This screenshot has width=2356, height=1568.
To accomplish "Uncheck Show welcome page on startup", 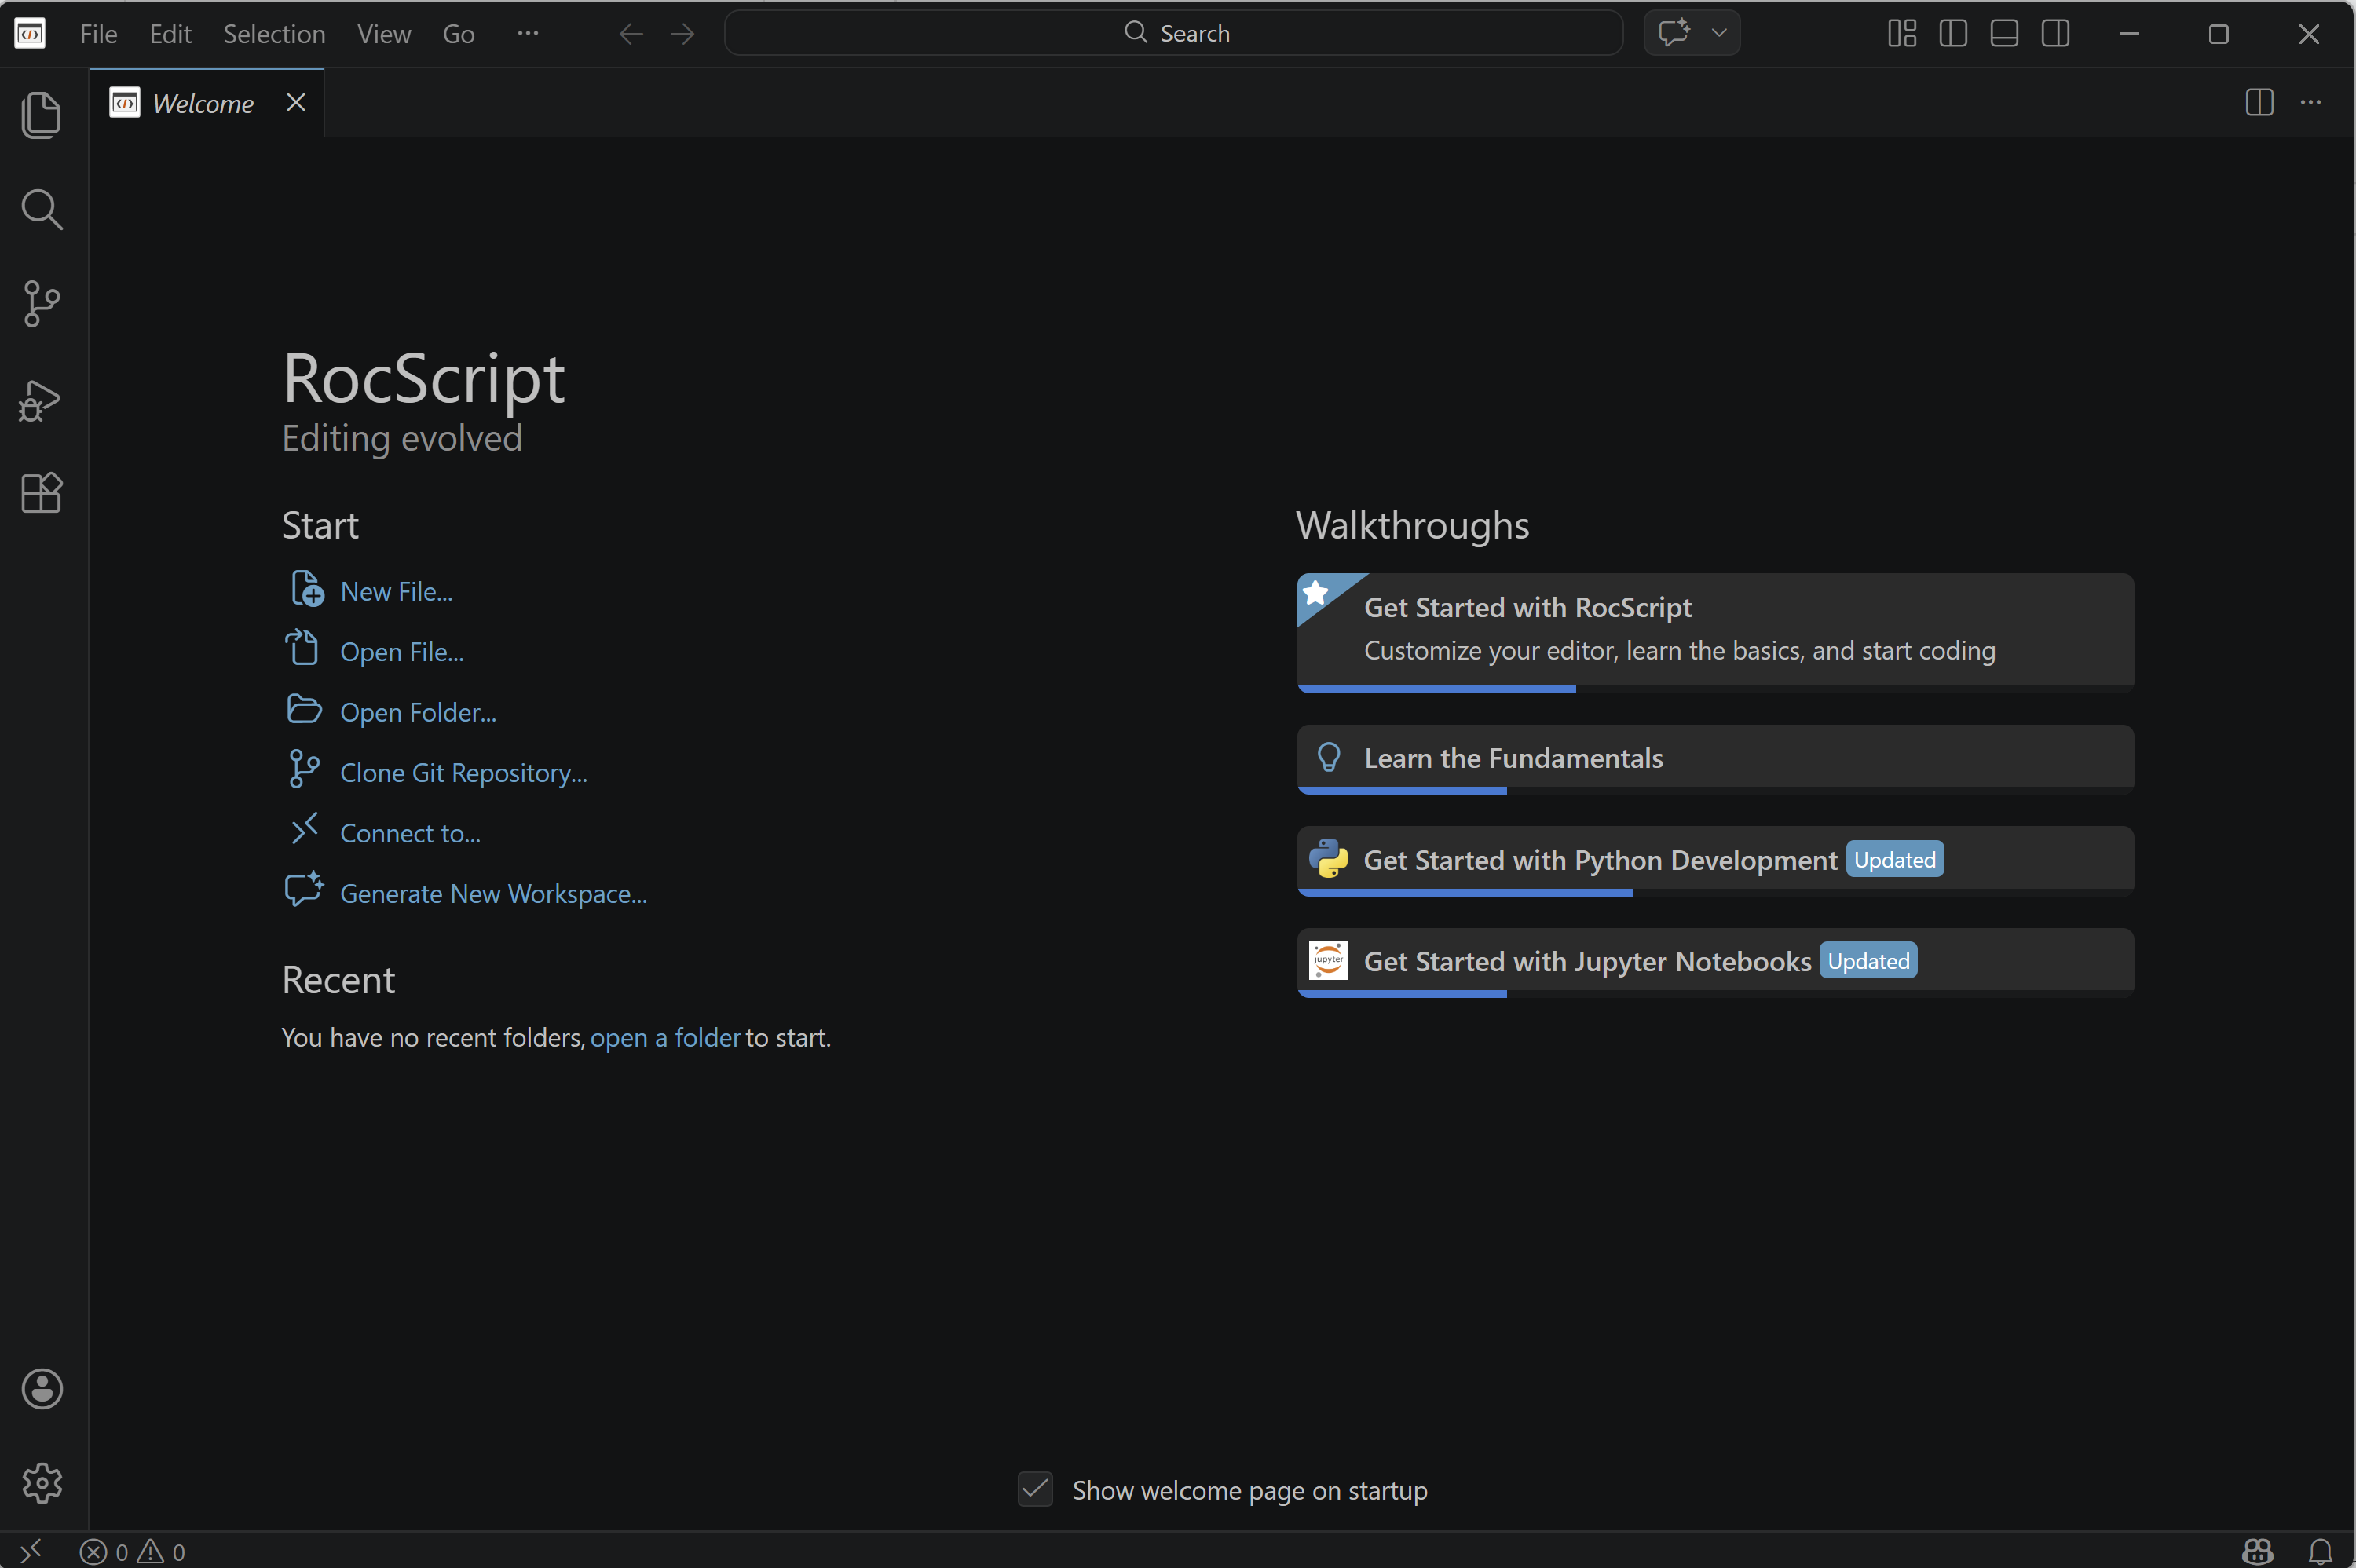I will pyautogui.click(x=1035, y=1489).
